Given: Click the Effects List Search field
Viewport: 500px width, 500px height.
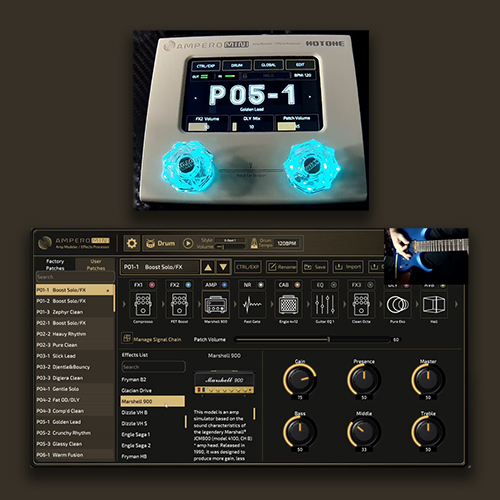Looking at the screenshot, I should click(153, 367).
